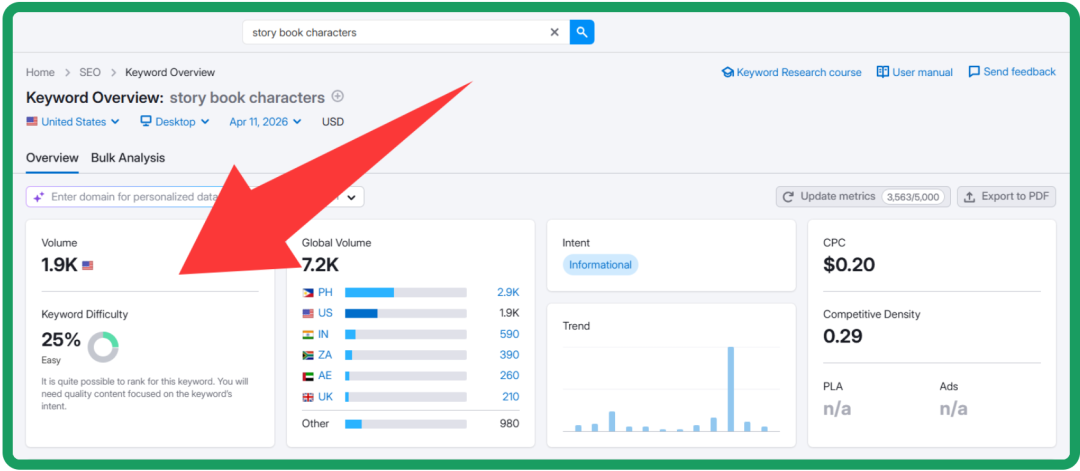Viewport: 1080px width, 471px height.
Task: Click the Export to PDF button
Action: (x=1006, y=197)
